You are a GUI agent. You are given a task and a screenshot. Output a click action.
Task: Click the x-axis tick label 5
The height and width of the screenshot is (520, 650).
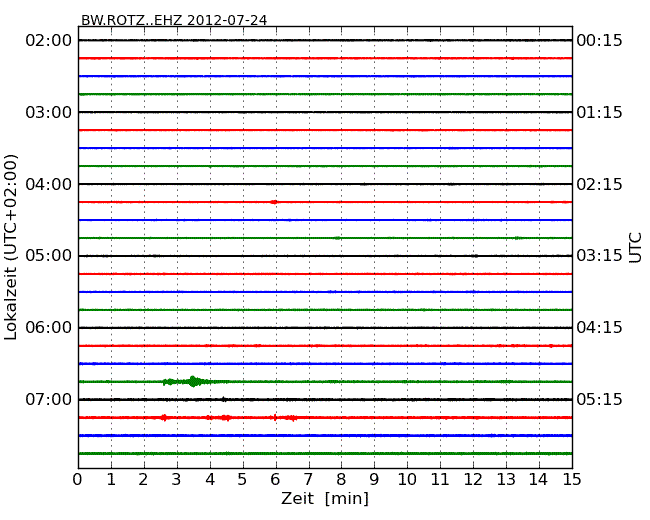point(243,480)
